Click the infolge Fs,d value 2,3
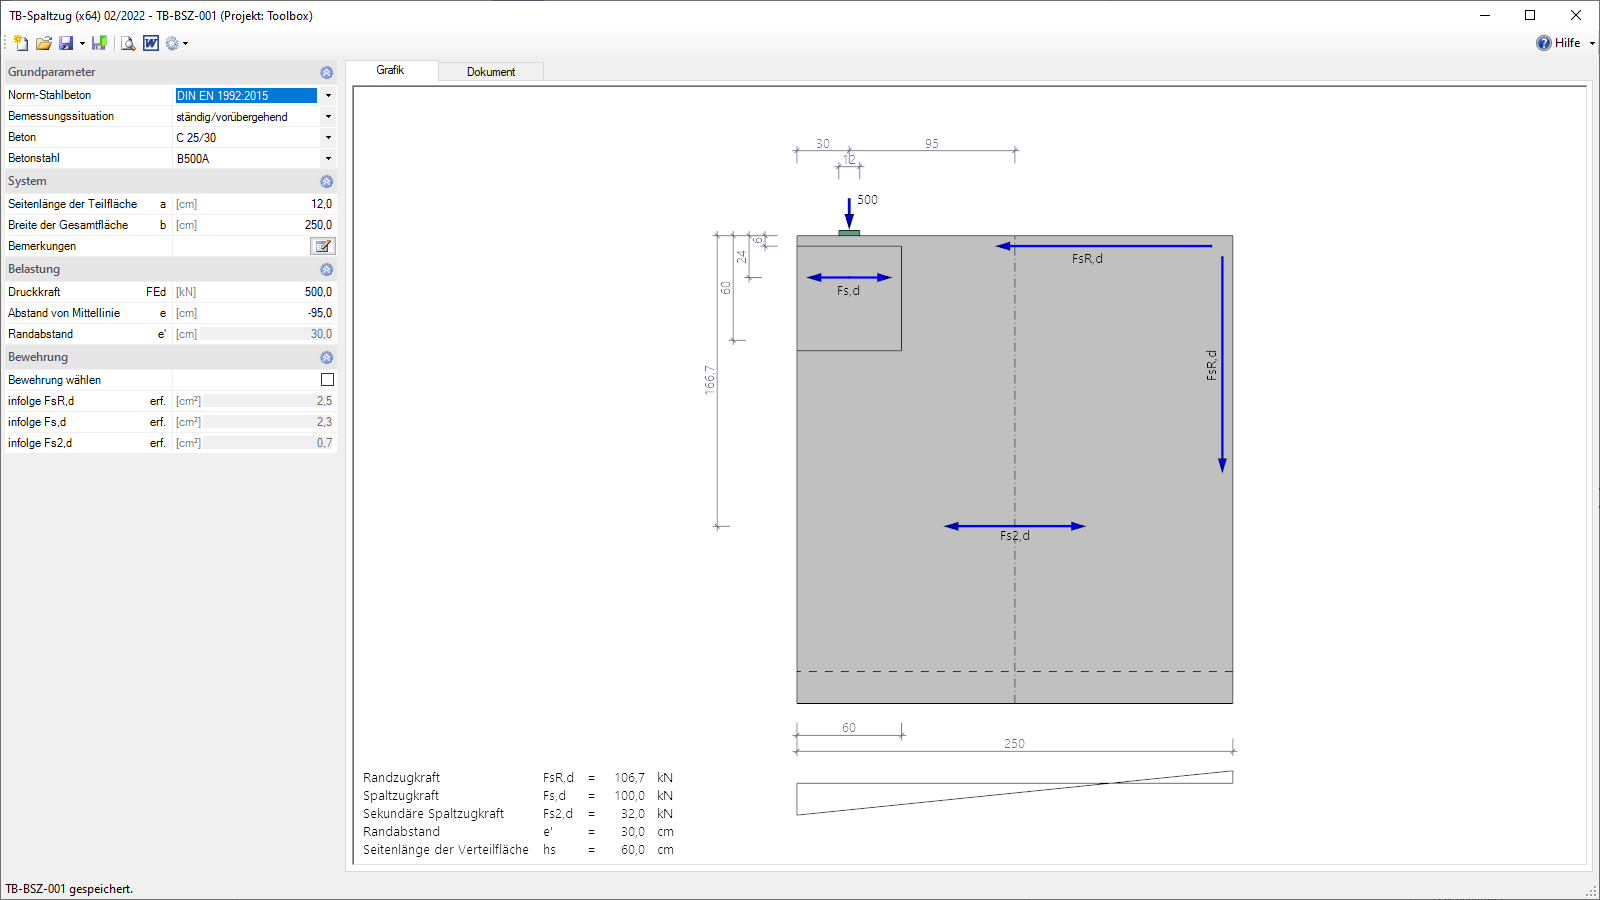The width and height of the screenshot is (1600, 900). point(267,422)
